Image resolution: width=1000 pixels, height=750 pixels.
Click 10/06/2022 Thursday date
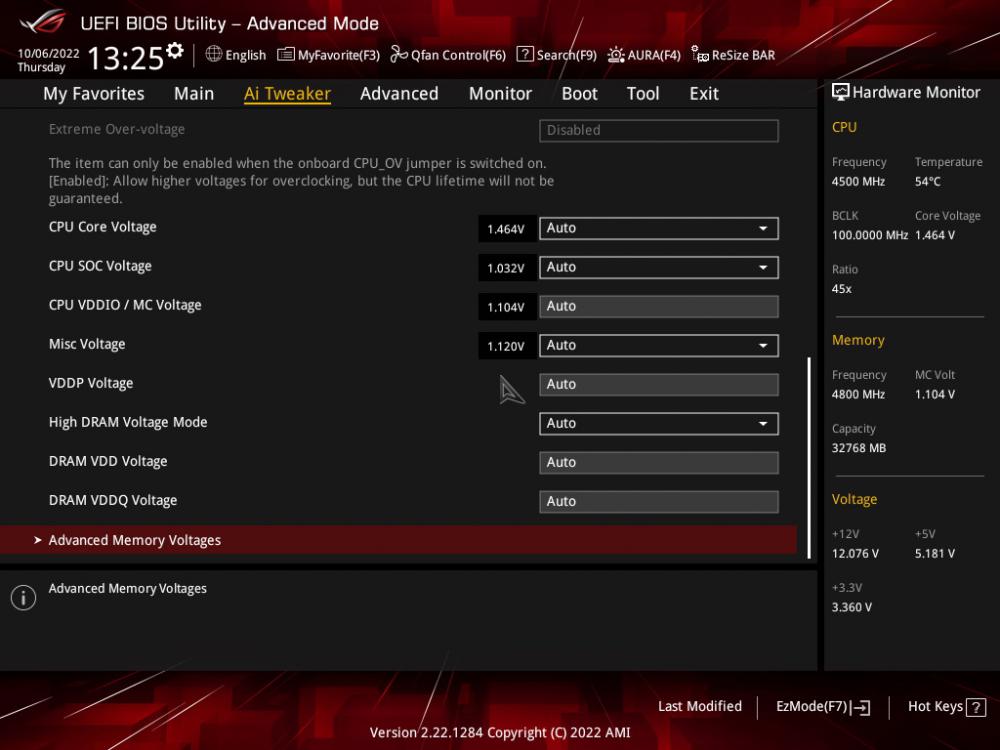[x=48, y=60]
